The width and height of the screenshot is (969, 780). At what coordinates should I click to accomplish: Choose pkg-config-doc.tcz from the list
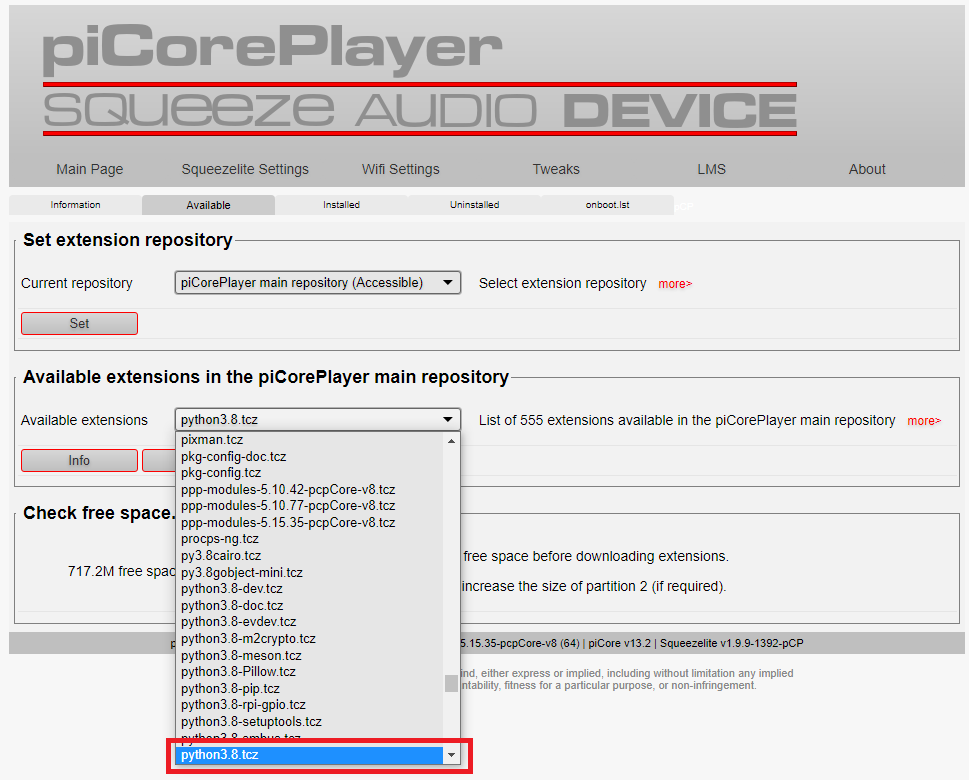tap(310, 457)
